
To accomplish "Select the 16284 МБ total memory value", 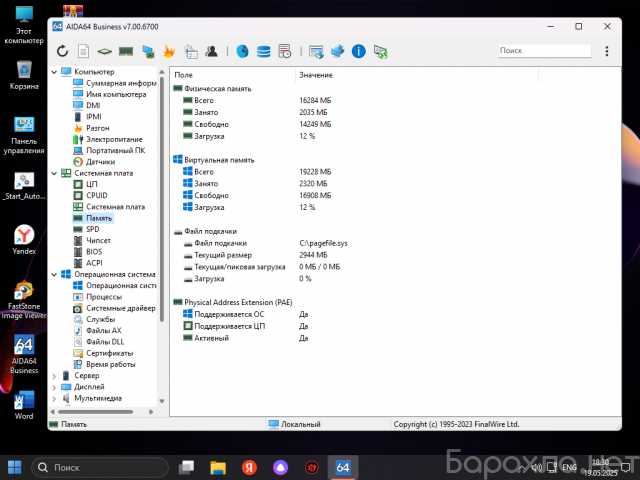I will (x=315, y=100).
